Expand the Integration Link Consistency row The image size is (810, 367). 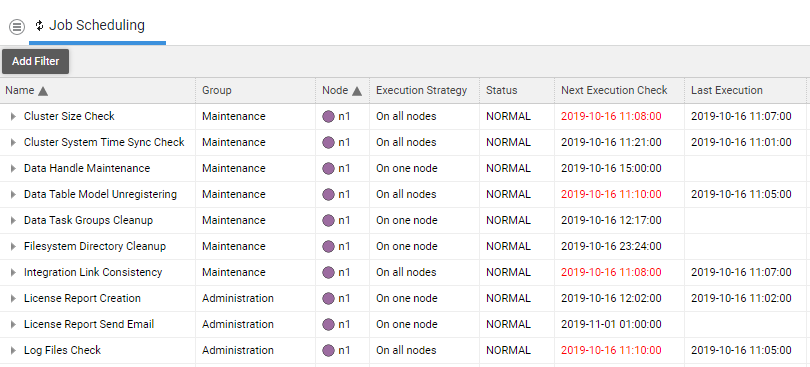(x=13, y=272)
